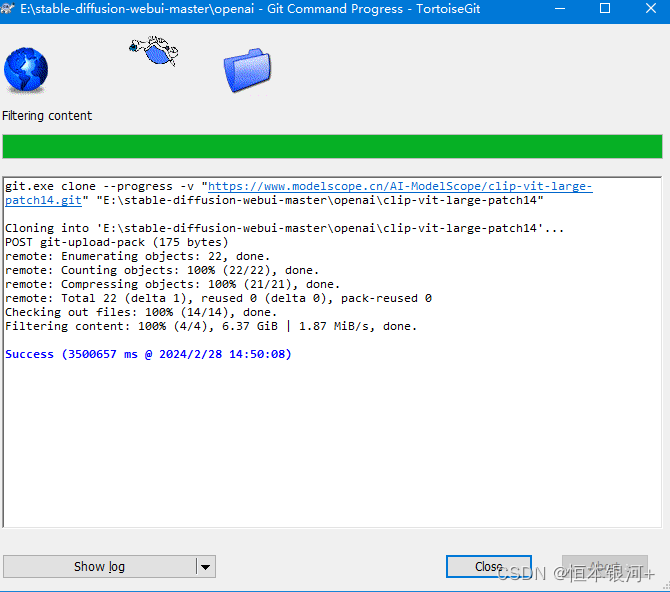Click the flying turtle animation icon

[x=154, y=50]
